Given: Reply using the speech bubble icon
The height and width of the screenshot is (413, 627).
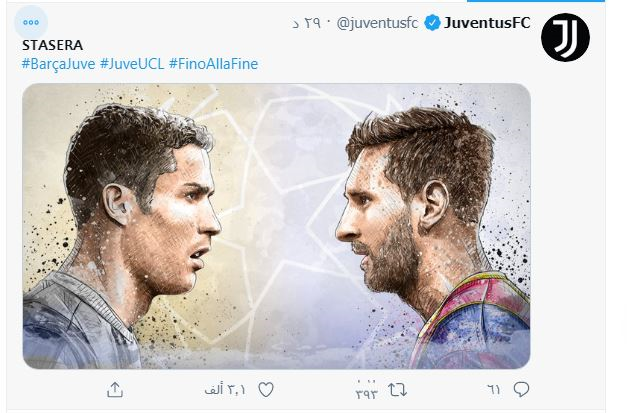Looking at the screenshot, I should (521, 389).
